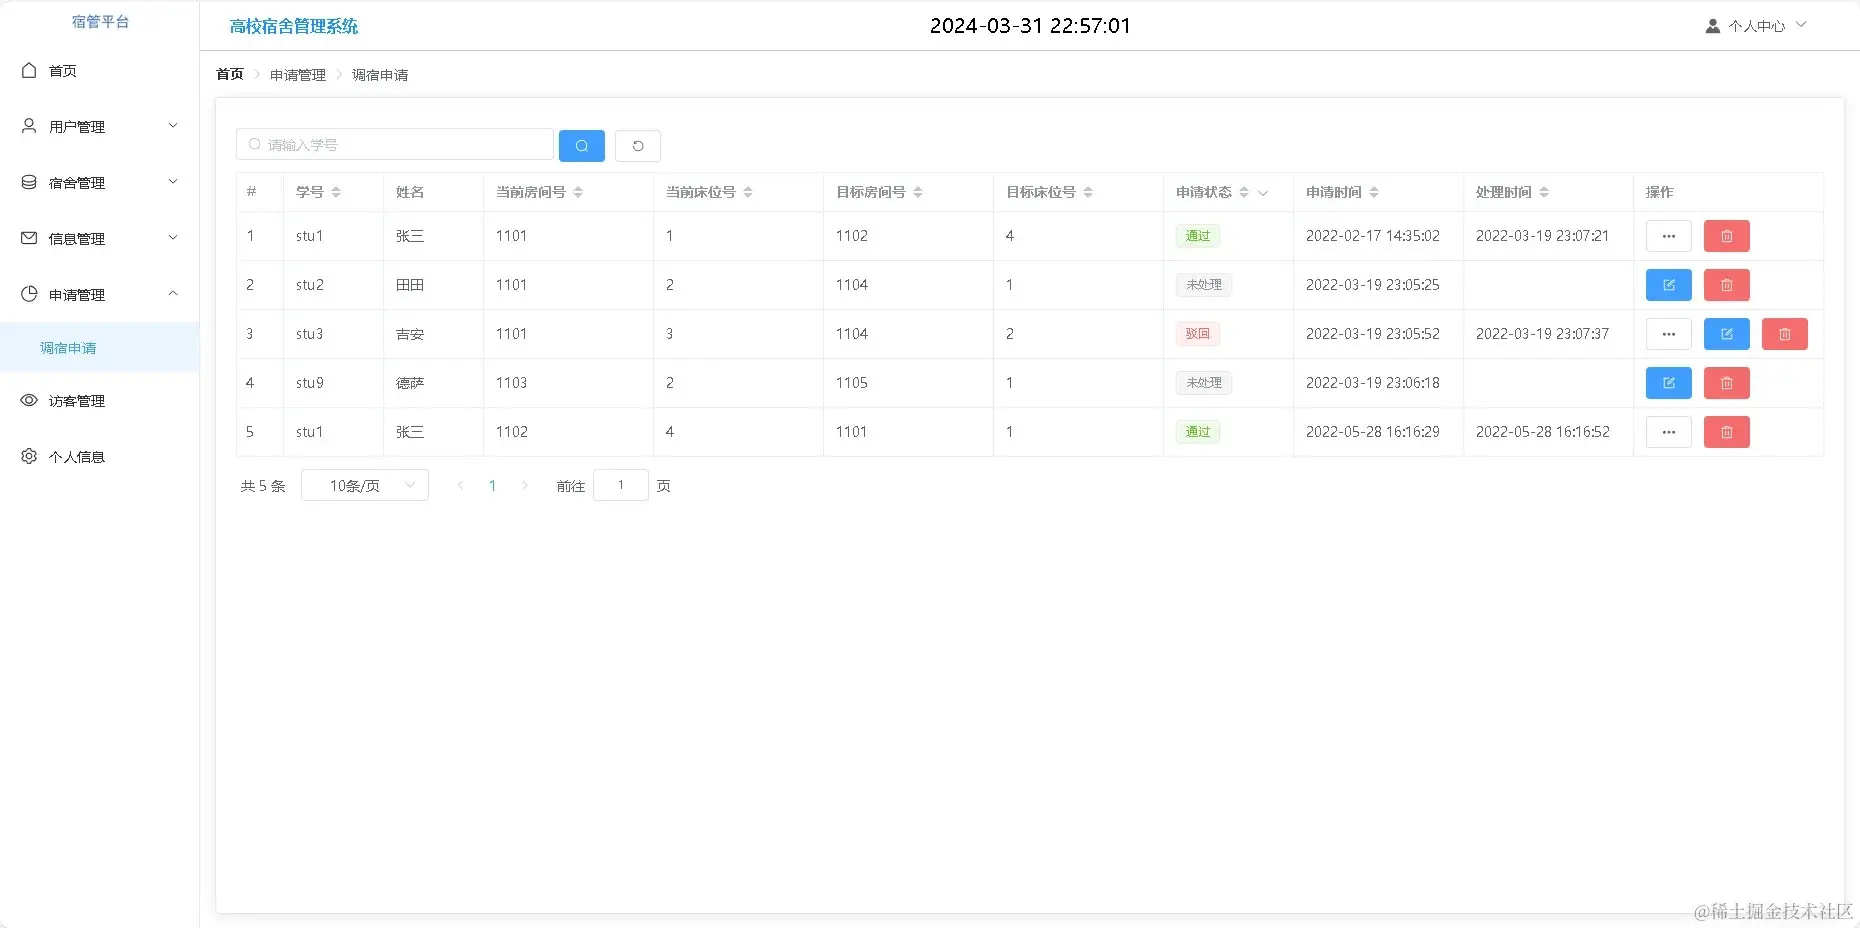Click the avatar icon beside 个人中心
The height and width of the screenshot is (928, 1860).
coord(1713,26)
